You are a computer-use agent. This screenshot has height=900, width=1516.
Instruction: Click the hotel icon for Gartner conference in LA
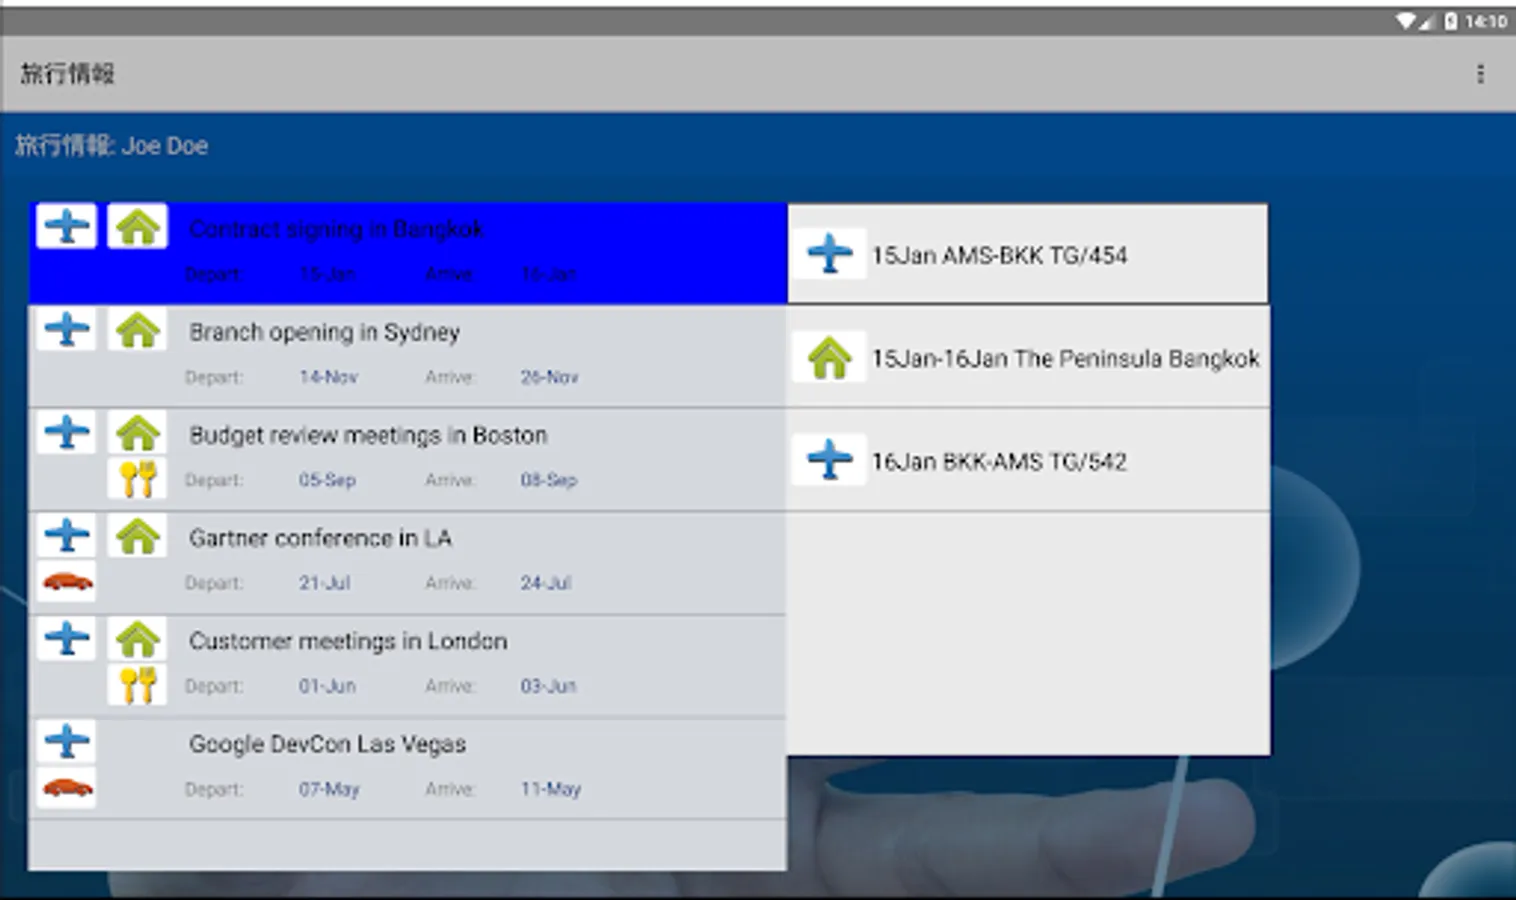(x=137, y=535)
